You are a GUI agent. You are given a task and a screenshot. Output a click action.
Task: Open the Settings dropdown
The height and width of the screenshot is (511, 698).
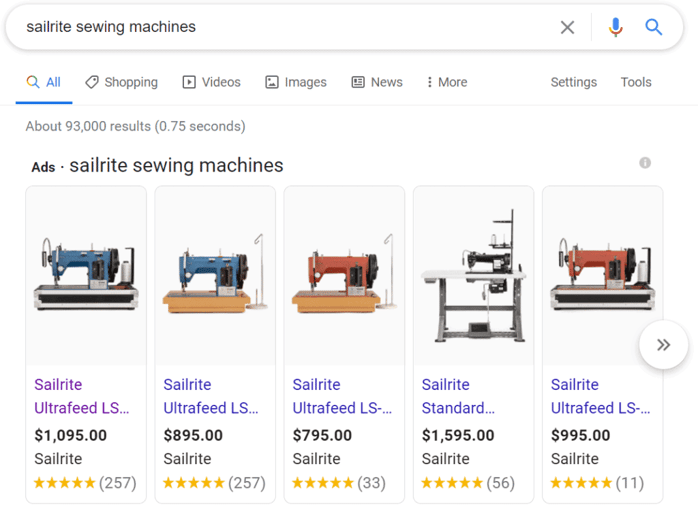573,82
